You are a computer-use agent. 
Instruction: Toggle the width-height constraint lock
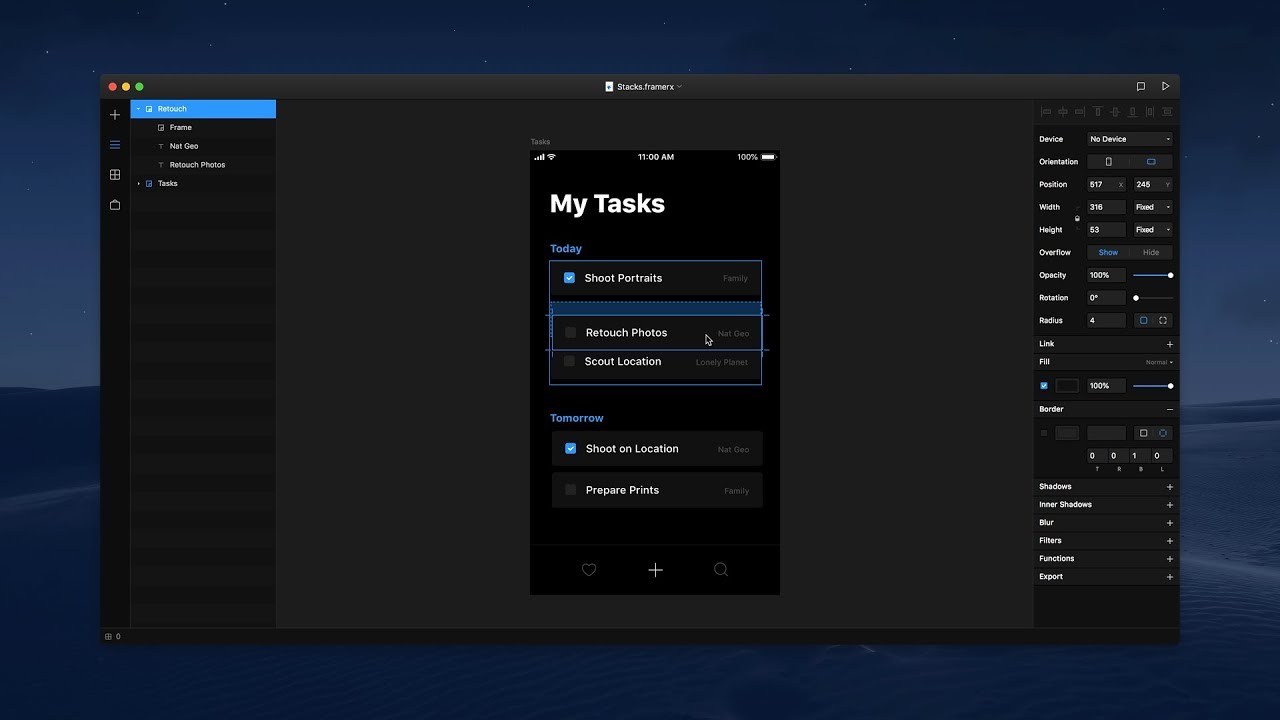[x=1077, y=218]
